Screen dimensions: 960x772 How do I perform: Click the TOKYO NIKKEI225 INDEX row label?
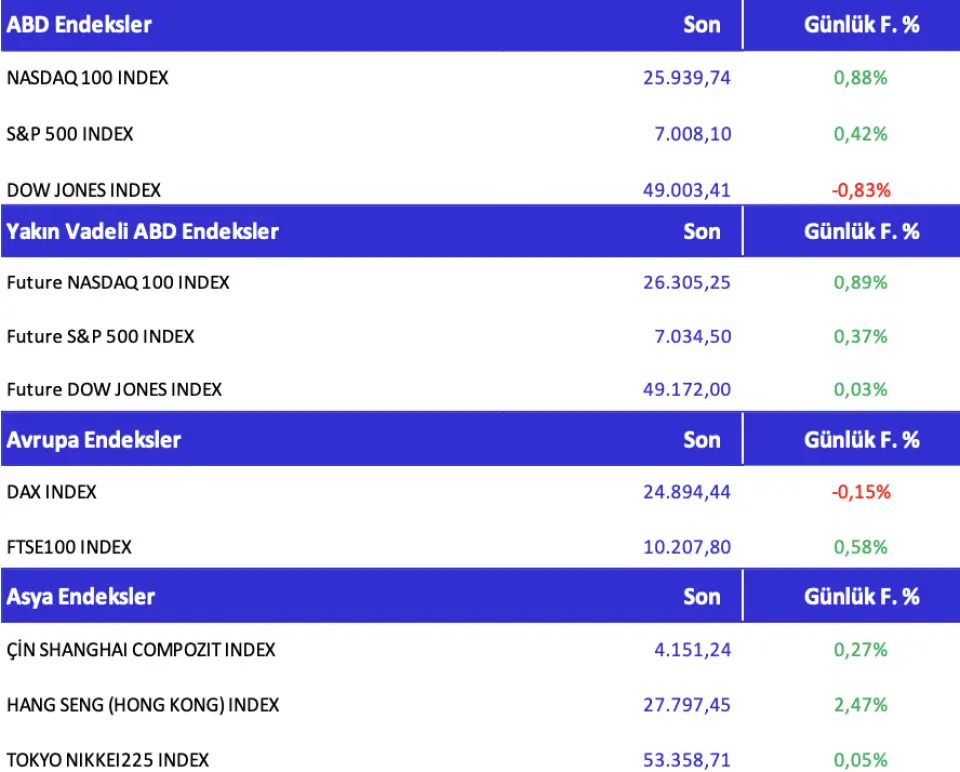click(x=108, y=760)
